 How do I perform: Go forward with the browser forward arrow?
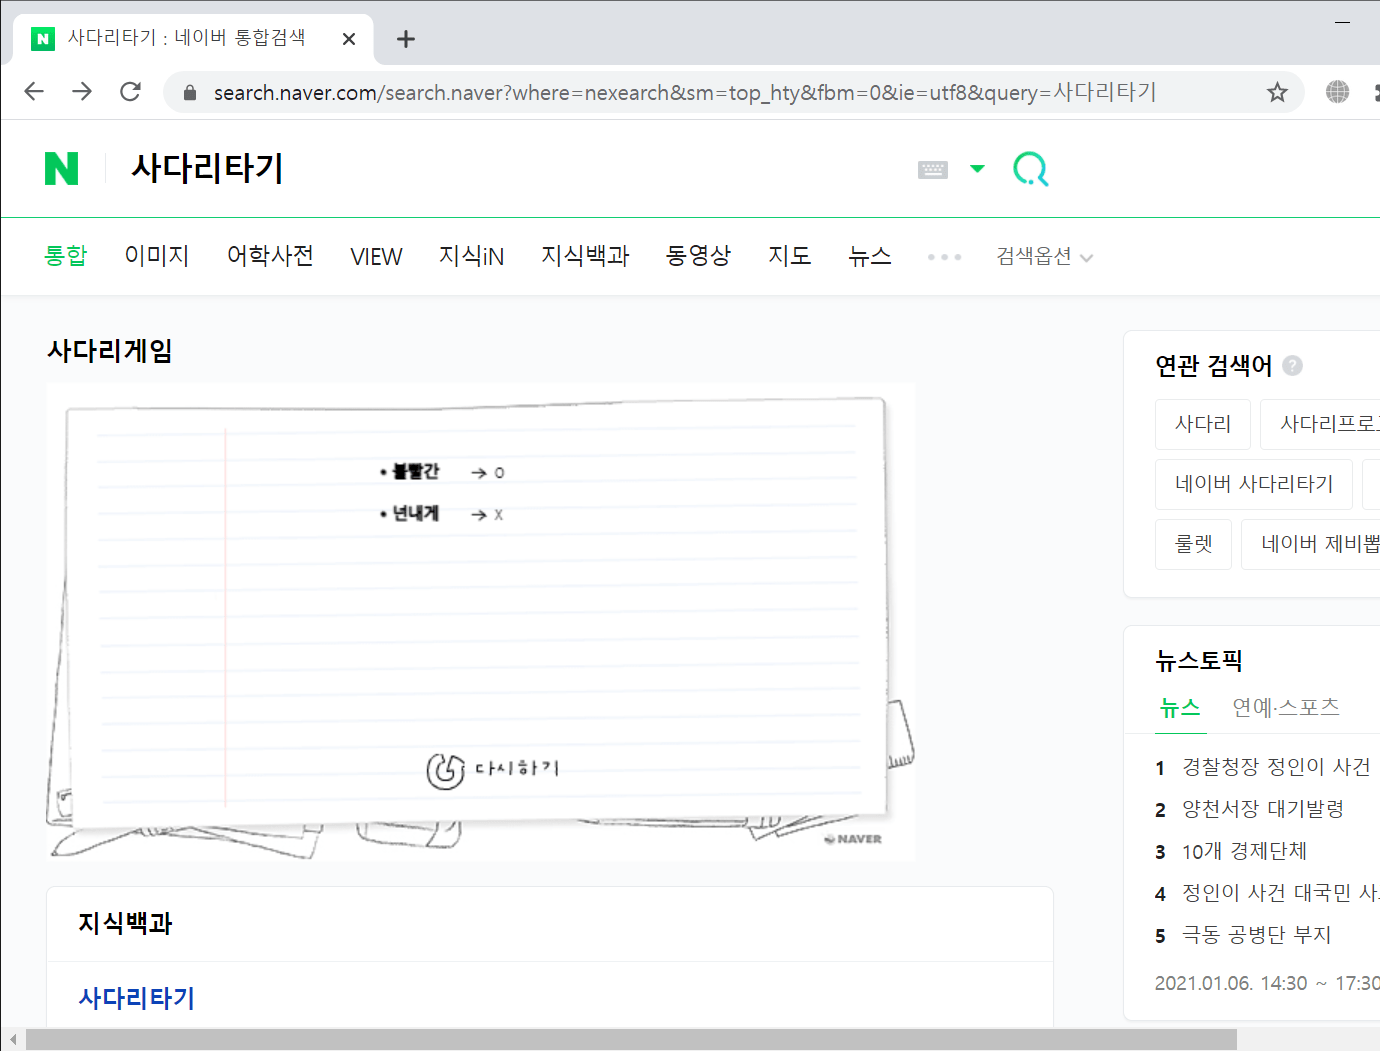click(x=82, y=92)
